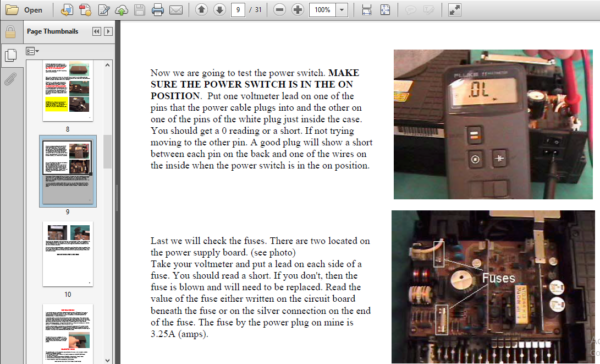Click the Edit PDF pencil icon
600x364 pixels.
click(103, 10)
